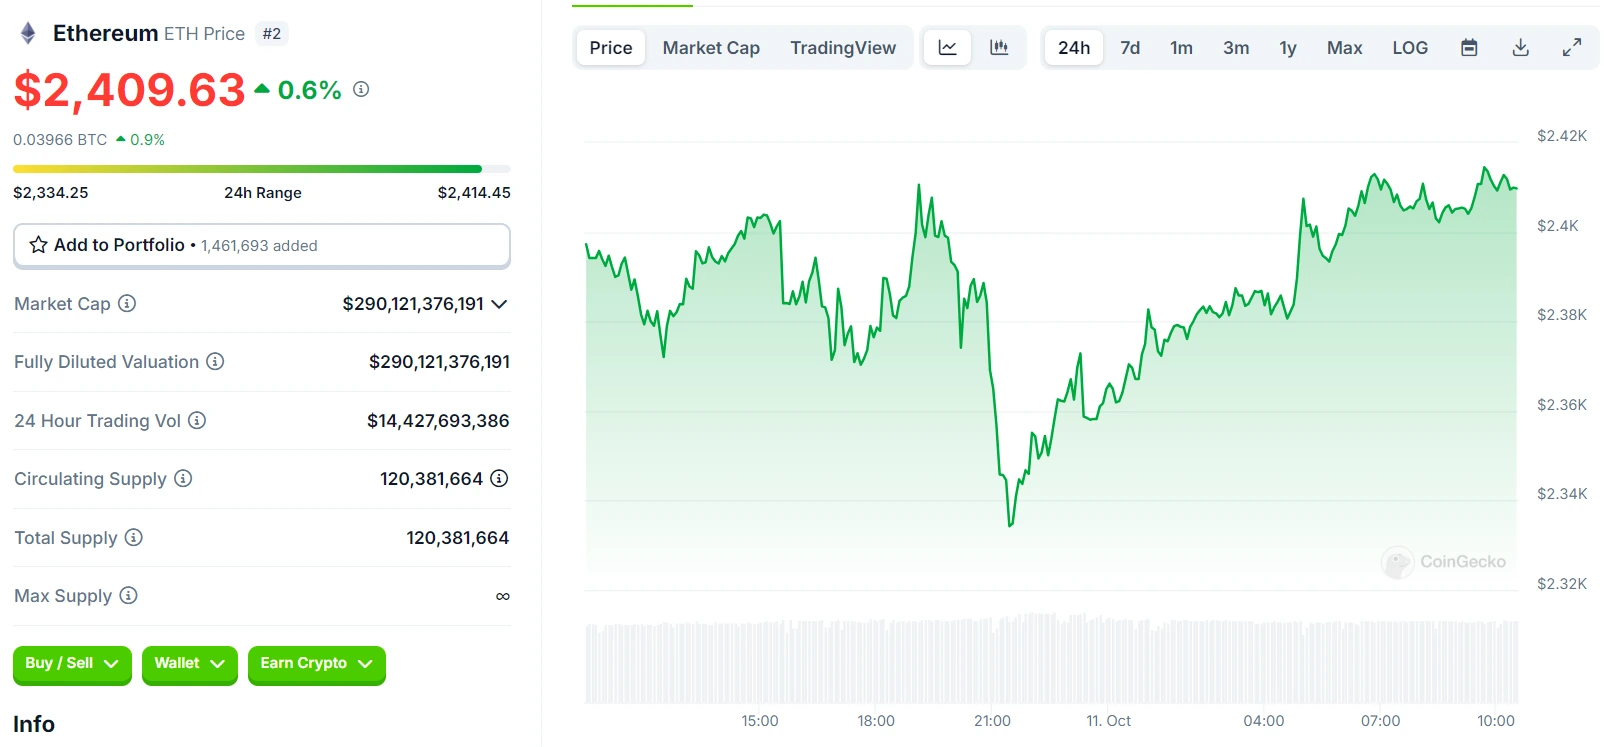The image size is (1604, 747).
Task: Click the green 0.9% BTC change
Action: [x=141, y=139]
